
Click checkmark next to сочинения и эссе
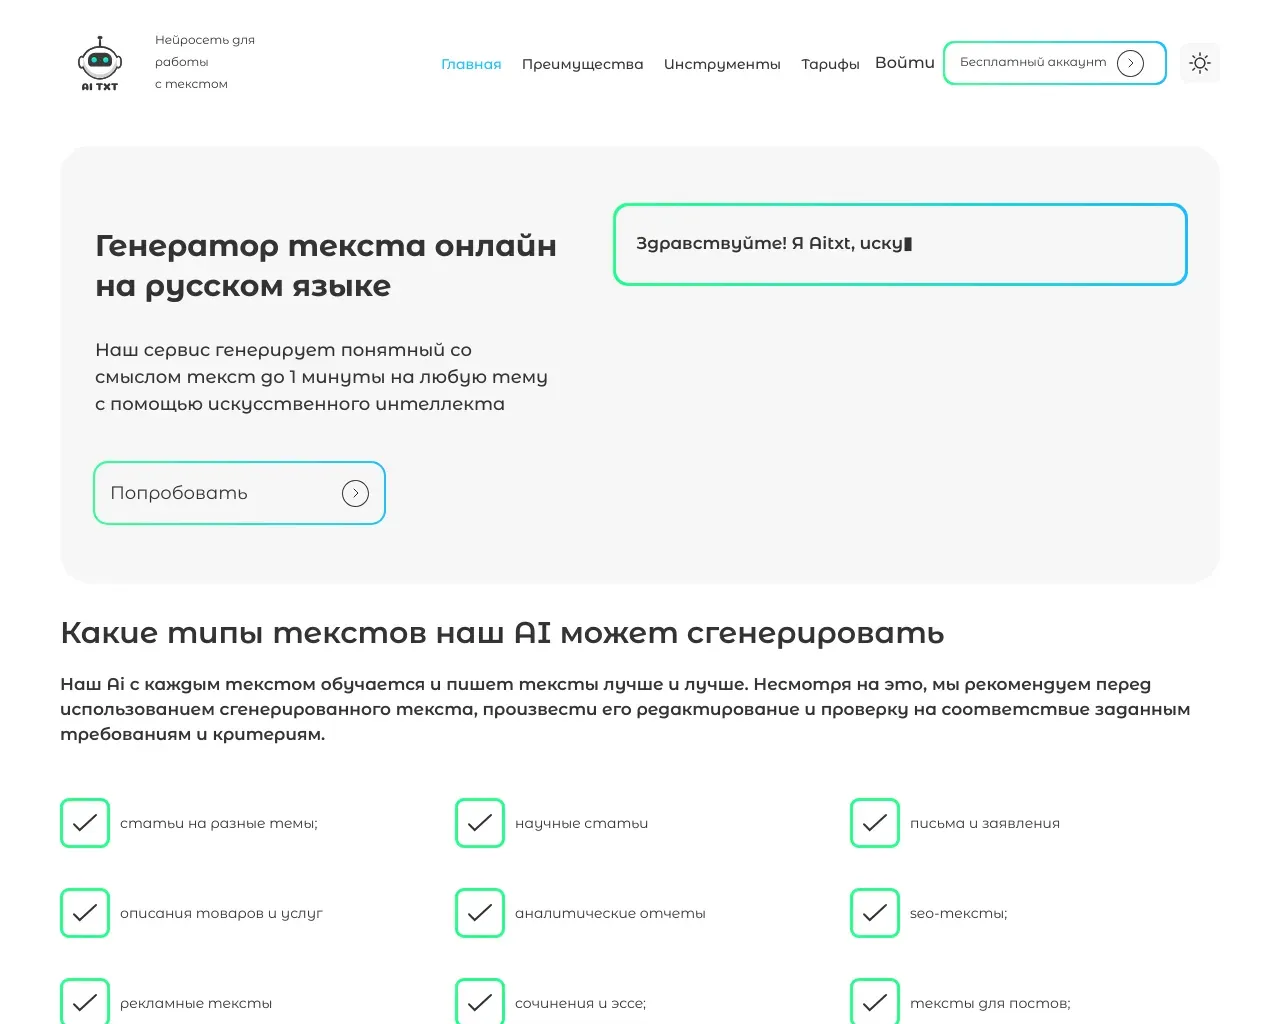pos(480,1001)
